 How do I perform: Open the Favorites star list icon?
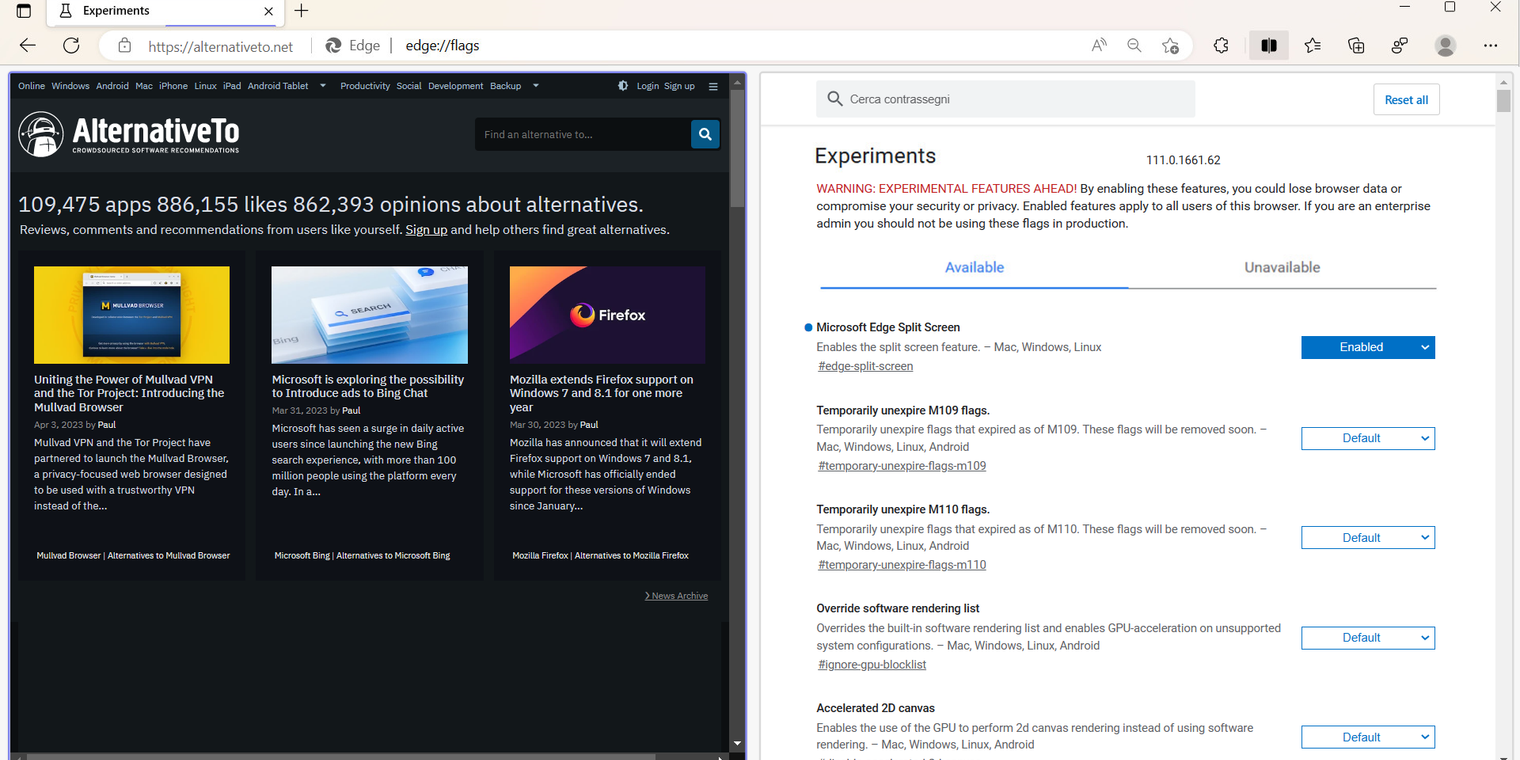click(1312, 45)
